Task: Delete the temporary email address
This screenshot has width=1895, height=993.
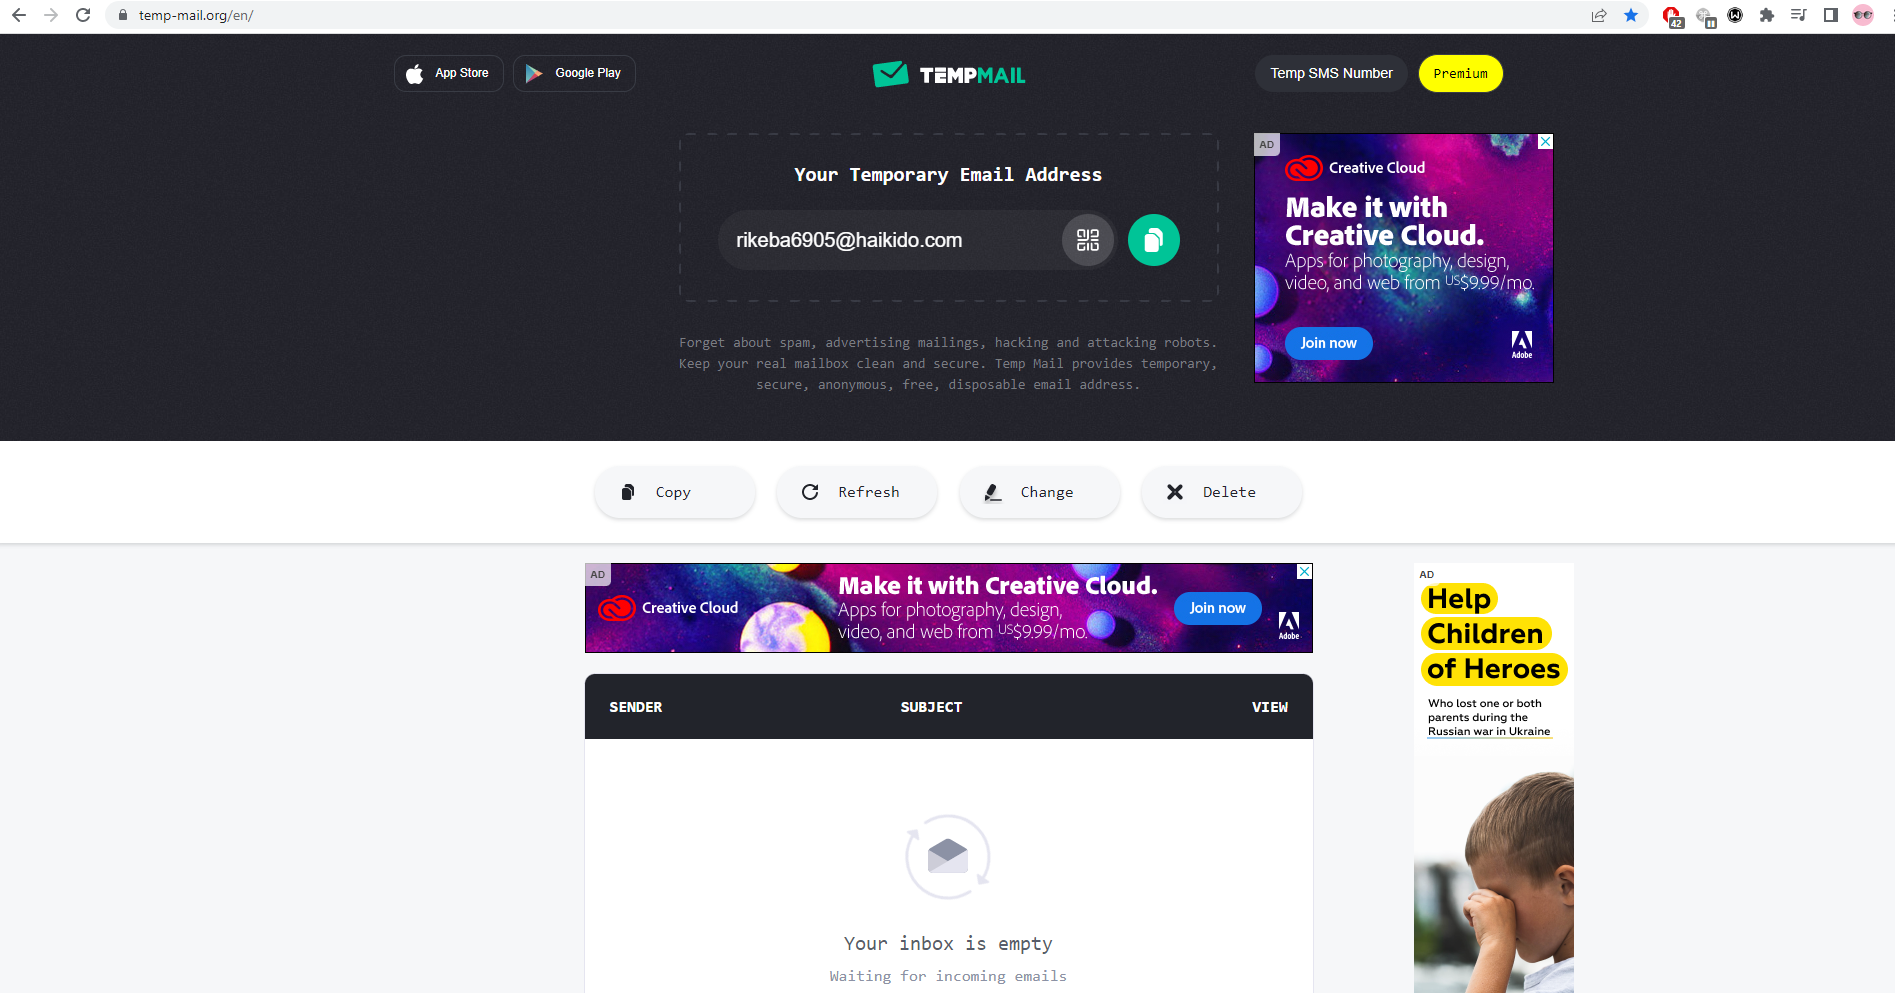Action: tap(1222, 492)
